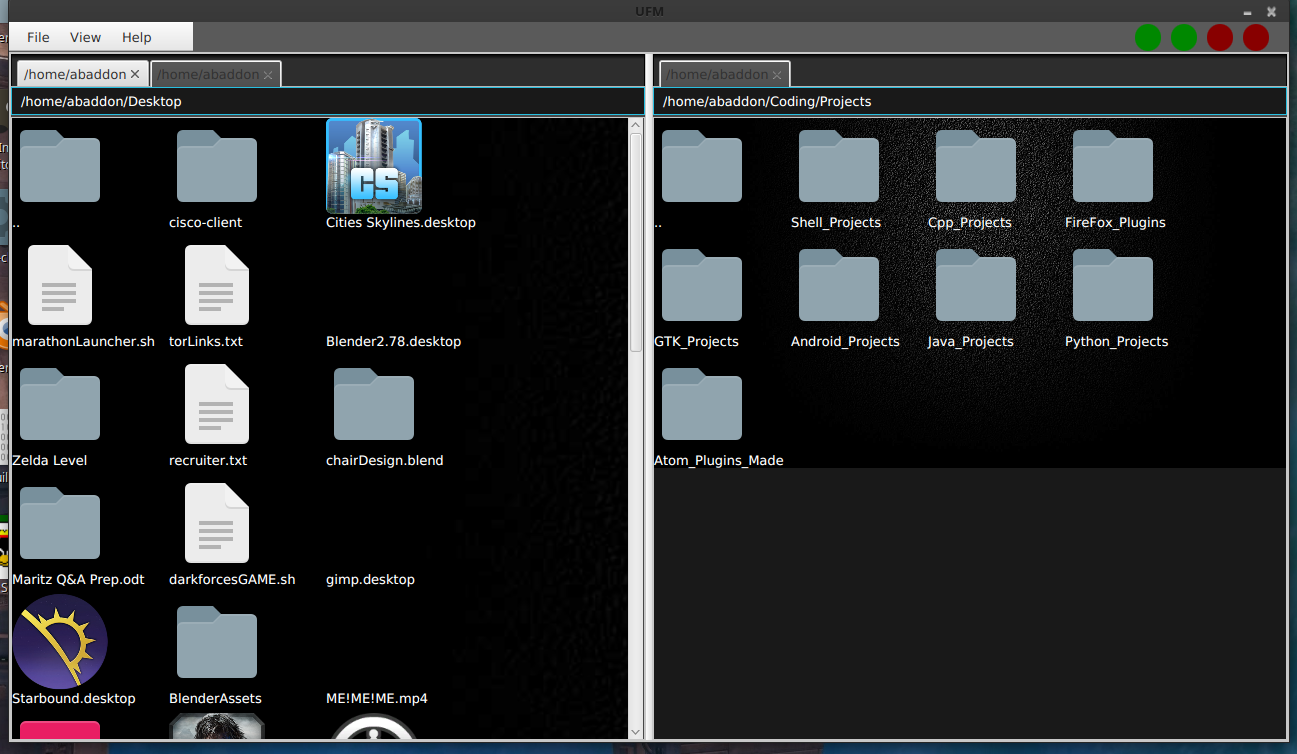The width and height of the screenshot is (1297, 754).
Task: Launch the Starbound.desktop icon
Action: 60,642
